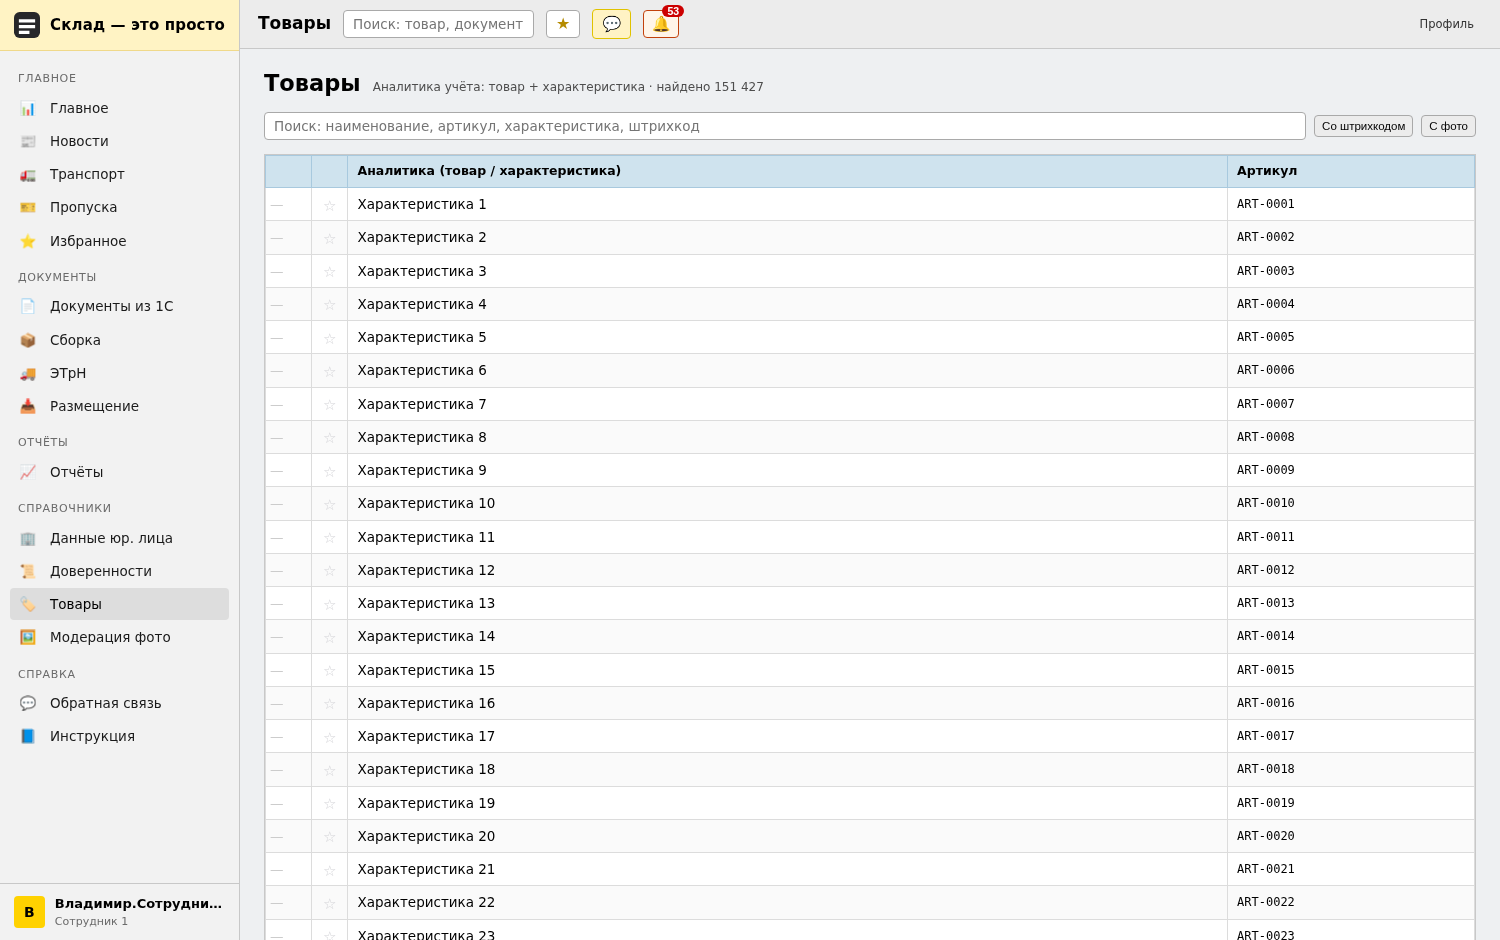Viewport: 1500px width, 940px height.
Task: Star the Характеристика 13 row
Action: [329, 604]
